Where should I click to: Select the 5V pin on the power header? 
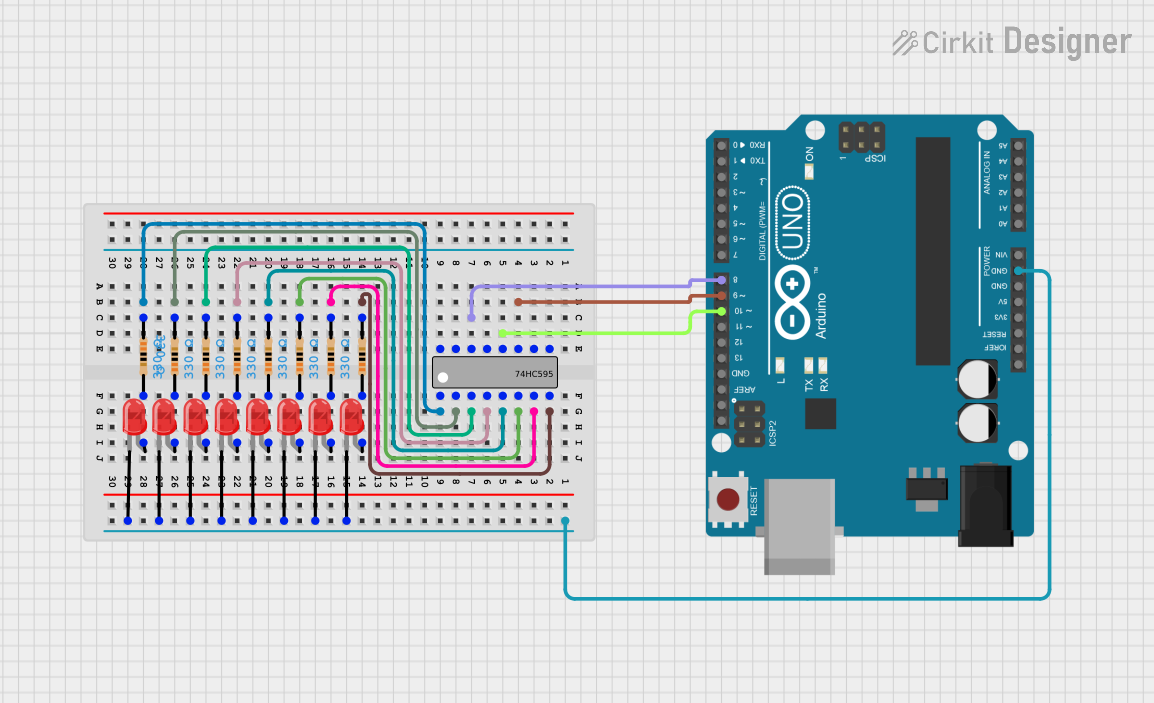coord(1019,302)
